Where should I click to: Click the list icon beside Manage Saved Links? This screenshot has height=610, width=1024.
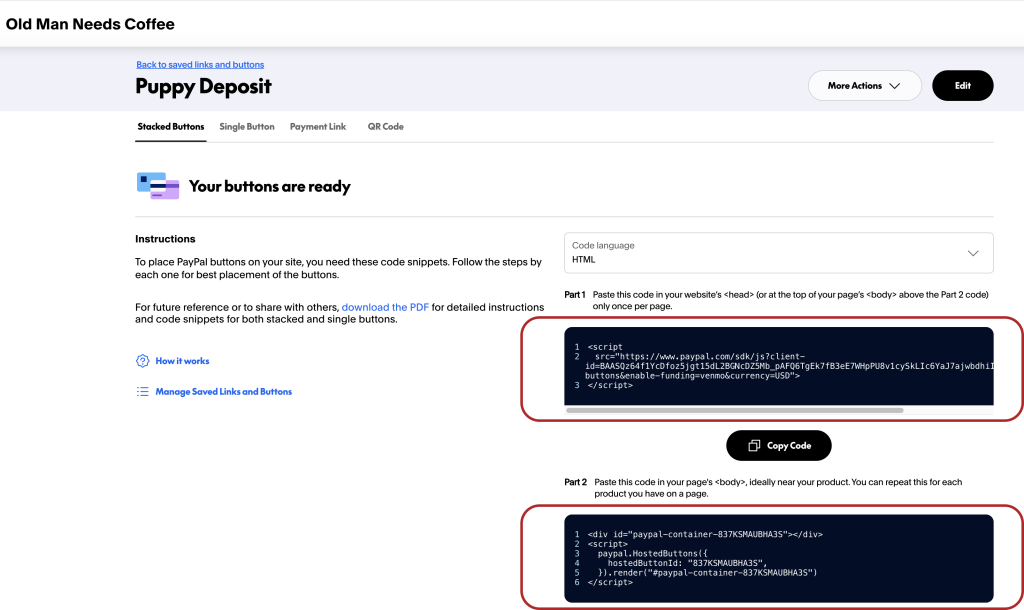142,392
